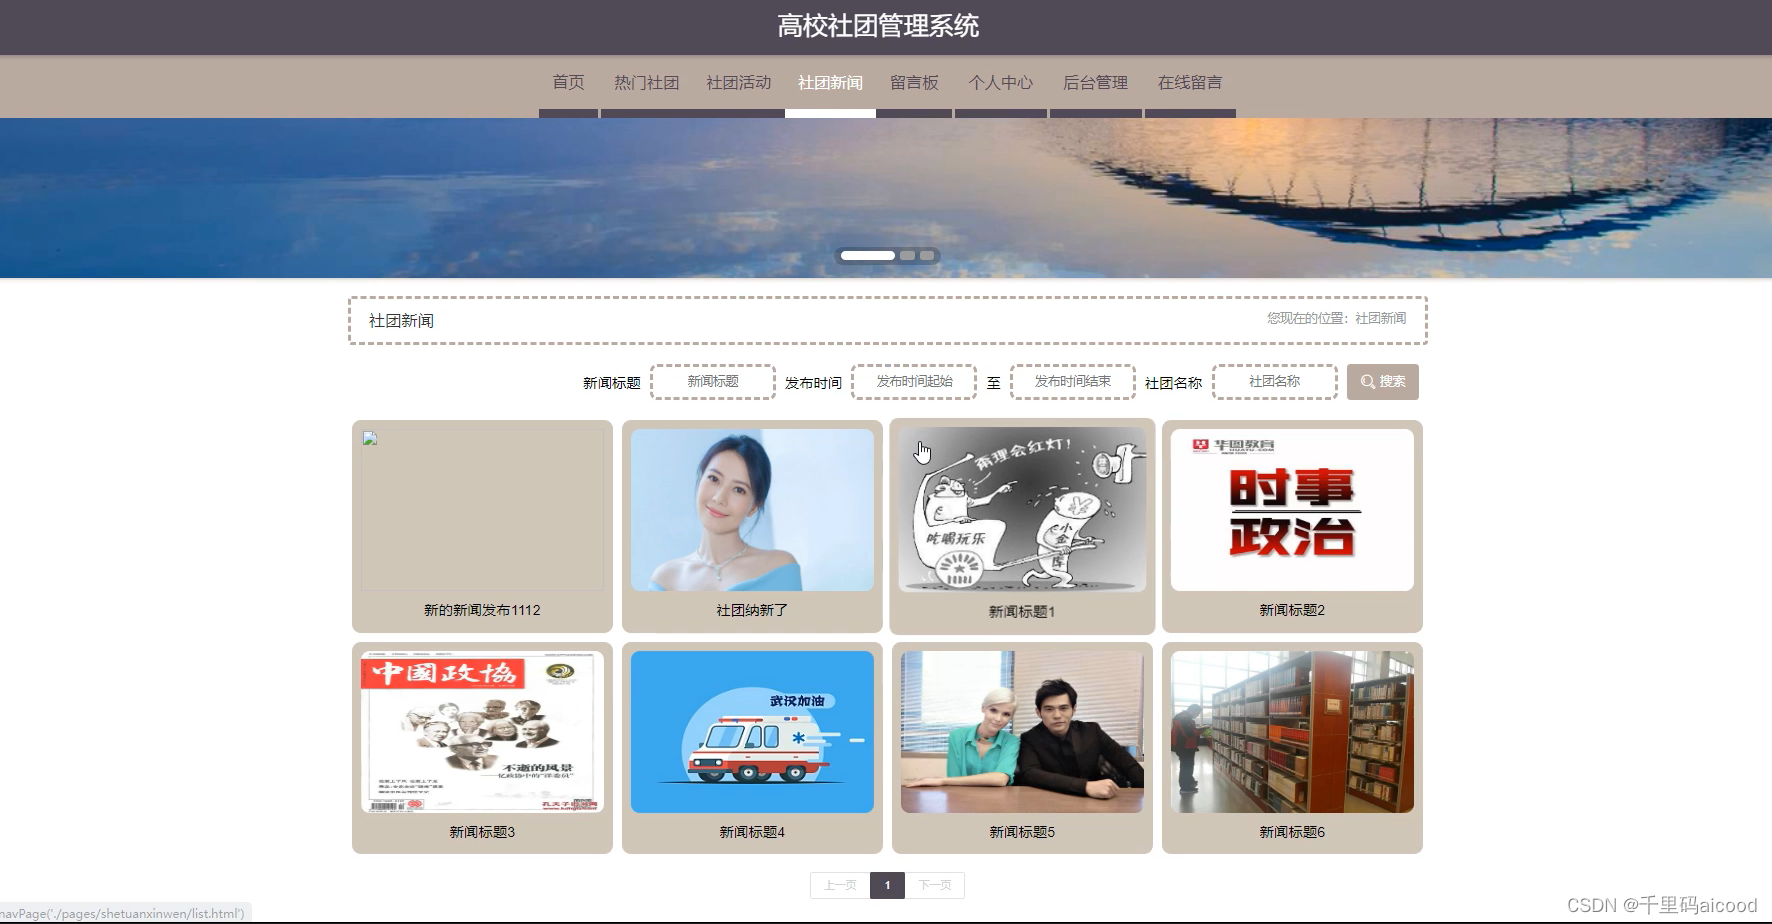Click the broken image icon of 新的新闻发布1112

pos(370,439)
